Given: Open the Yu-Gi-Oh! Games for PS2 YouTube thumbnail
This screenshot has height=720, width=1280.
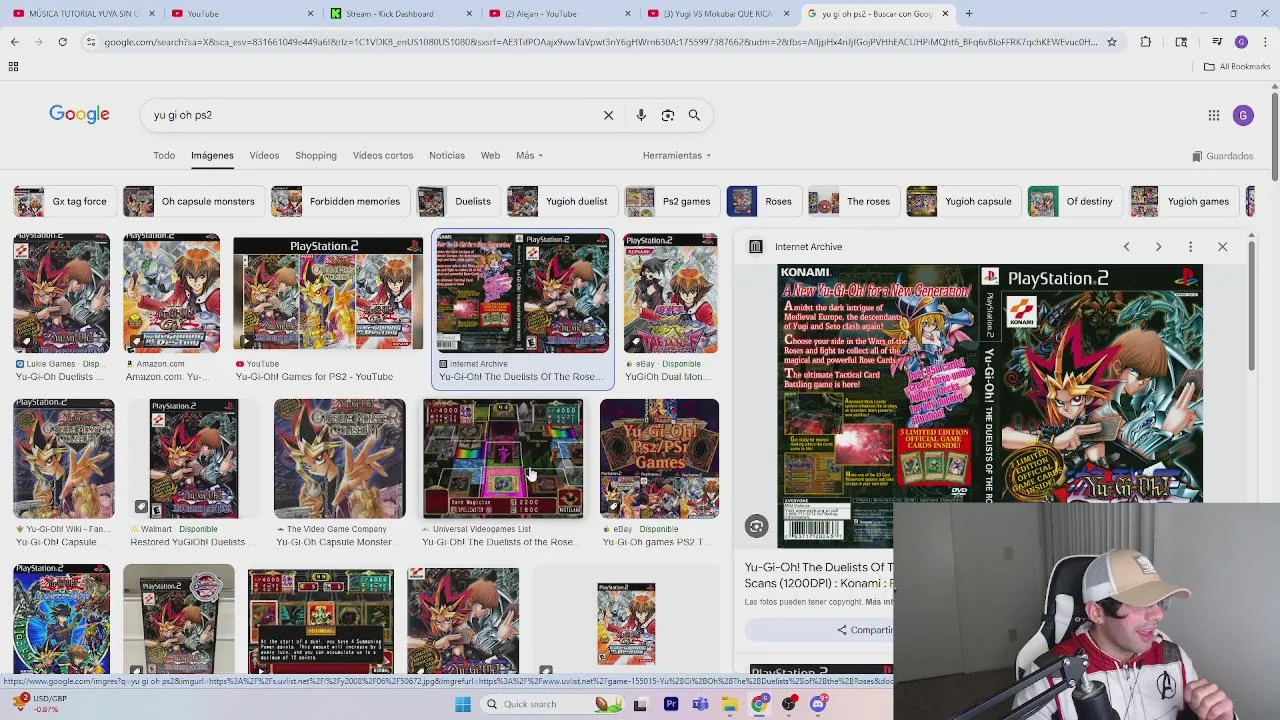Looking at the screenshot, I should point(328,293).
